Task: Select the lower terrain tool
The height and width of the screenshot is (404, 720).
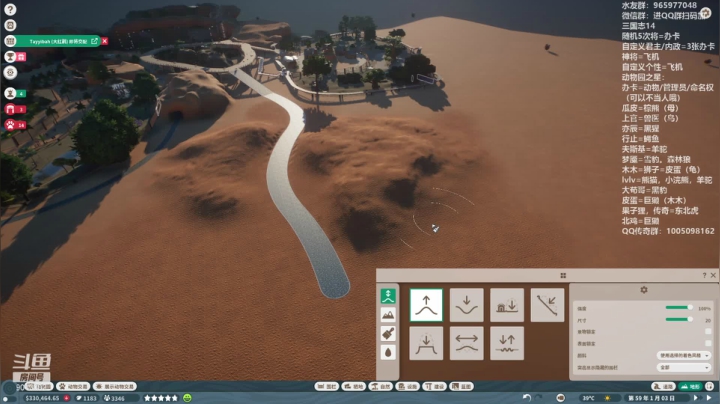Action: (x=467, y=305)
